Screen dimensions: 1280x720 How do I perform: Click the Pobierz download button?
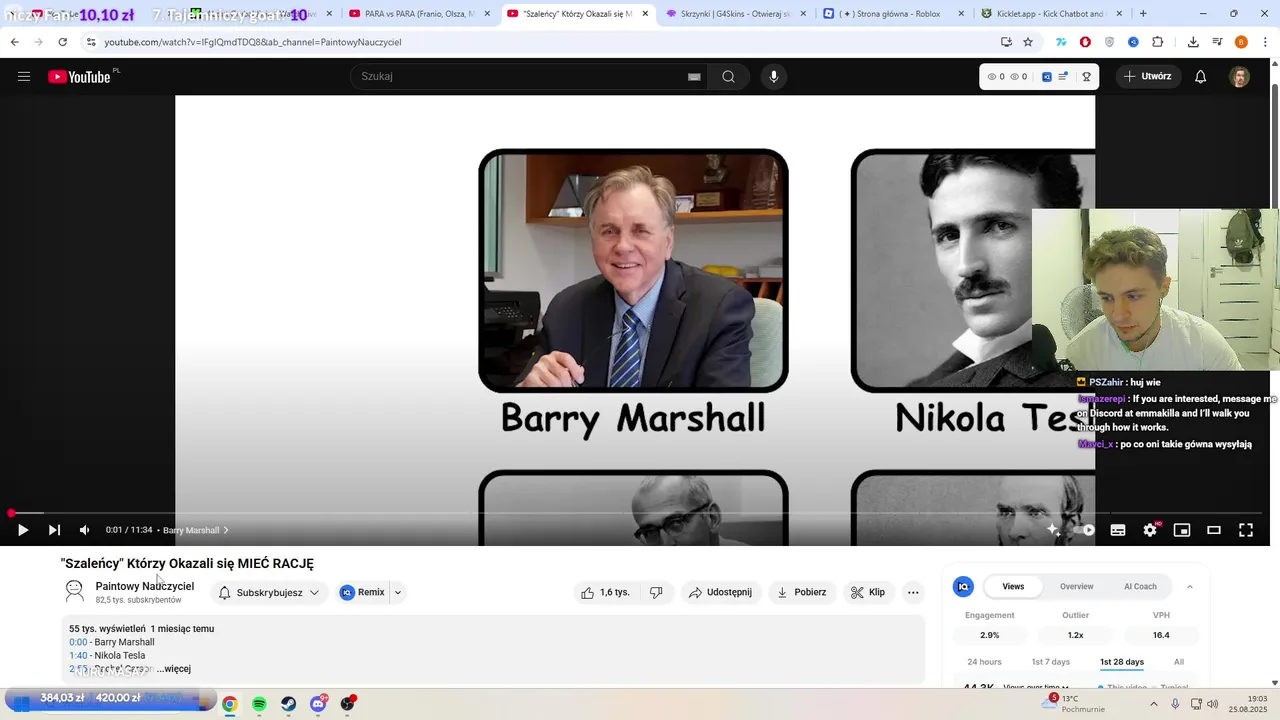[x=802, y=592]
